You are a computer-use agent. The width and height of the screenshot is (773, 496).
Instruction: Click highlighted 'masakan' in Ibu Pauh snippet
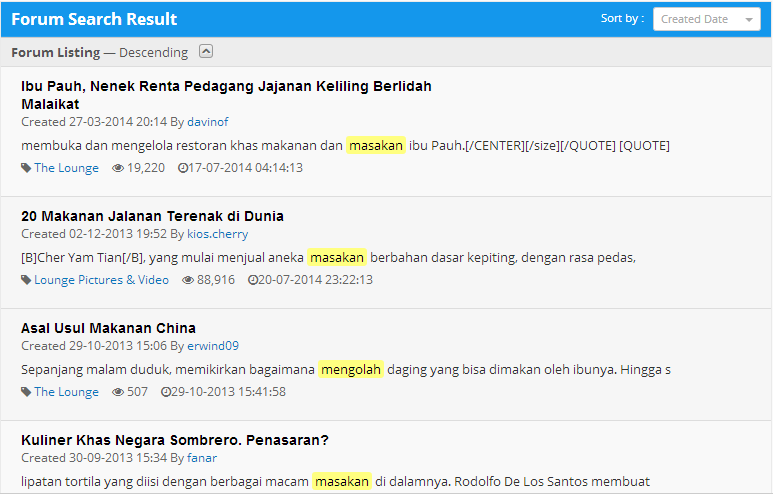pyautogui.click(x=376, y=145)
